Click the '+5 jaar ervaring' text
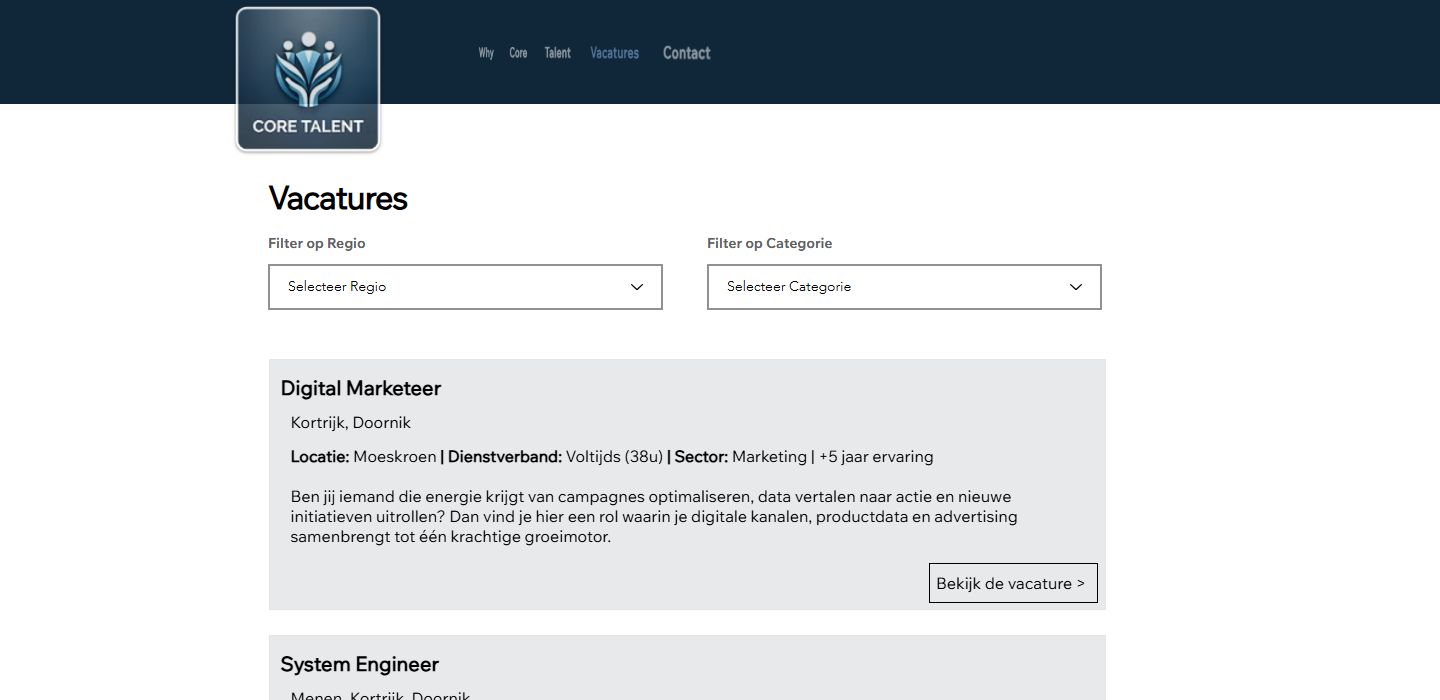Viewport: 1440px width, 700px height. [876, 456]
